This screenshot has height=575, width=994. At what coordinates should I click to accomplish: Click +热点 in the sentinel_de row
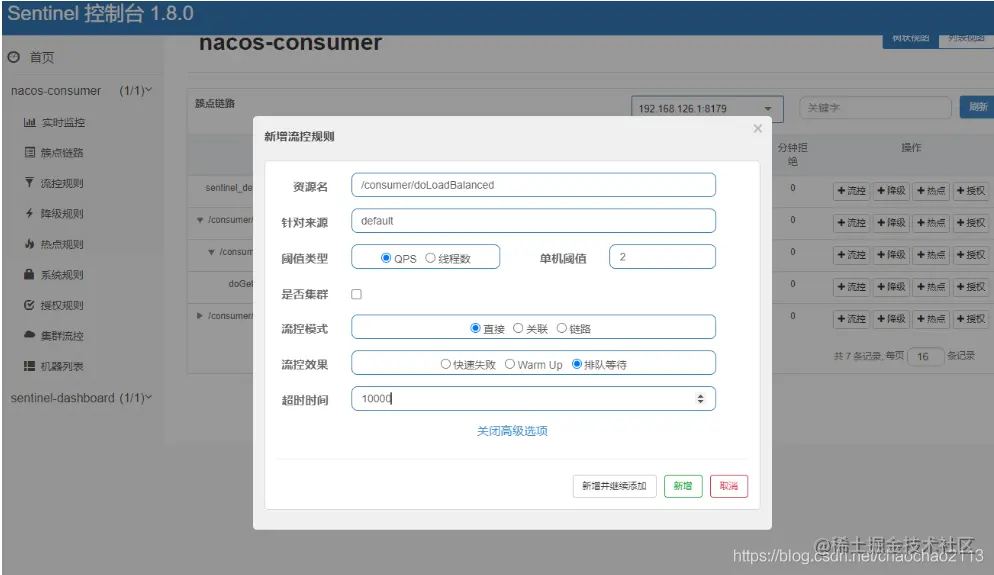pyautogui.click(x=931, y=191)
